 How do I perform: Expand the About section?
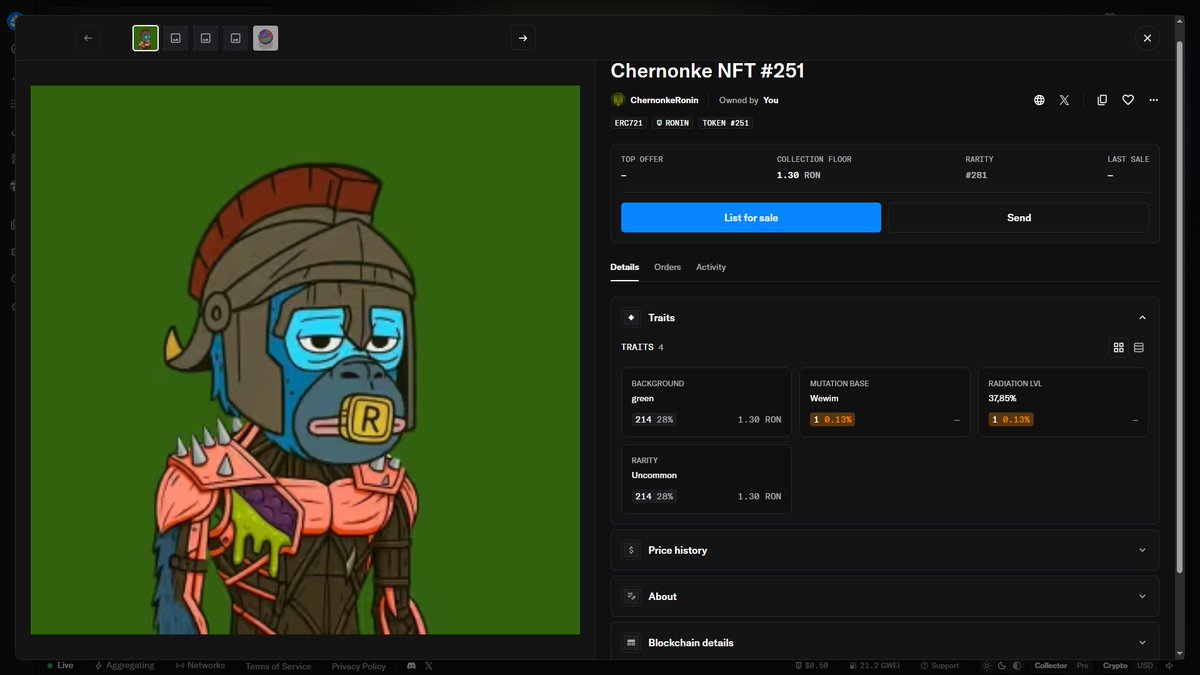(x=885, y=596)
